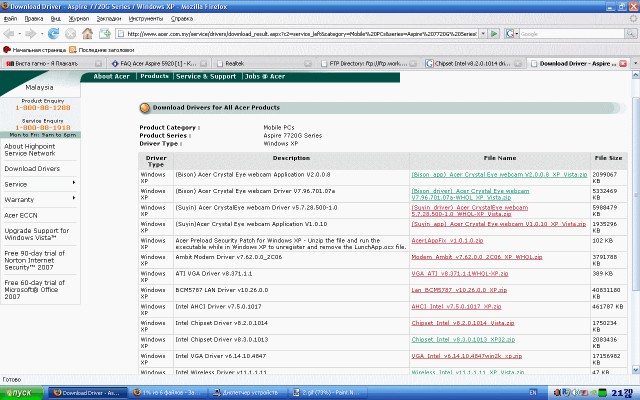640x400 pixels.
Task: Download VGA ATI v8.371.1.1 WHQL-XP zip
Action: click(460, 273)
